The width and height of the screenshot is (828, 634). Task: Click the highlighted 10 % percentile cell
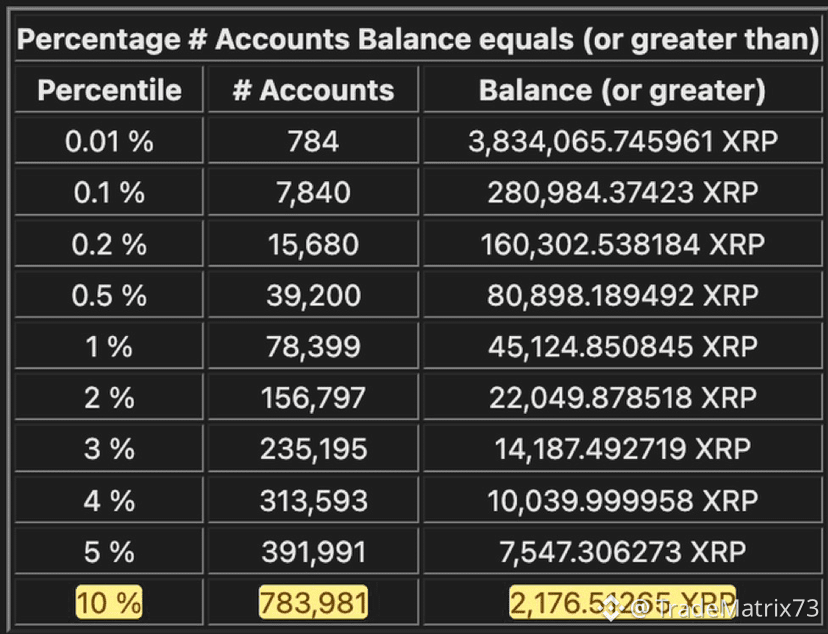tap(109, 602)
